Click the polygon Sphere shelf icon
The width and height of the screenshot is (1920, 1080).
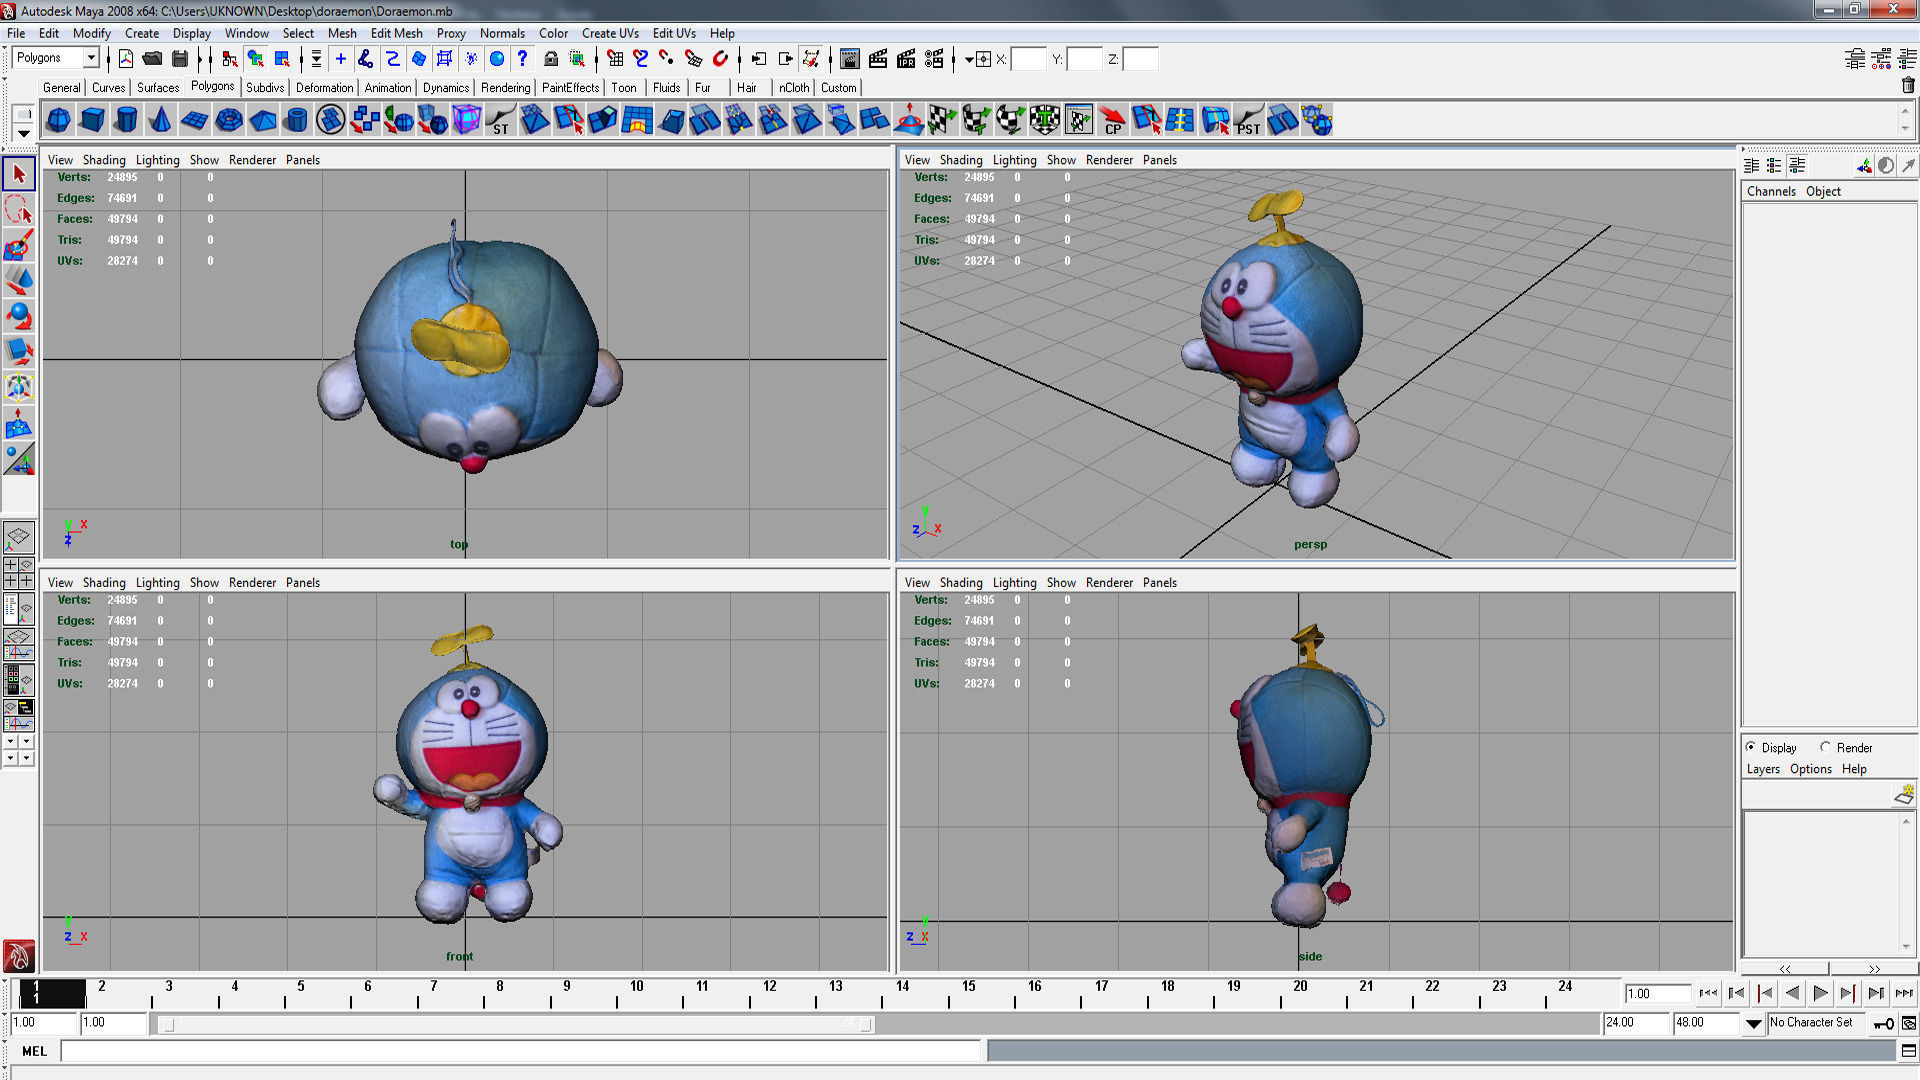59,121
